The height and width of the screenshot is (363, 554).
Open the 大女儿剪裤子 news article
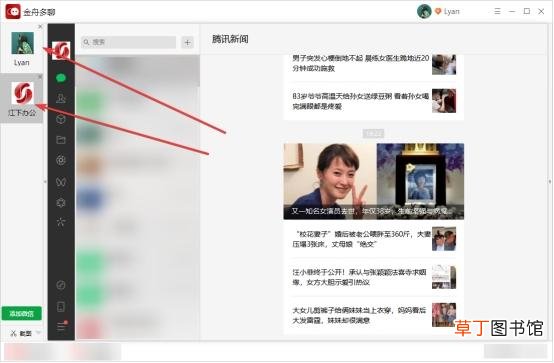tap(373, 315)
